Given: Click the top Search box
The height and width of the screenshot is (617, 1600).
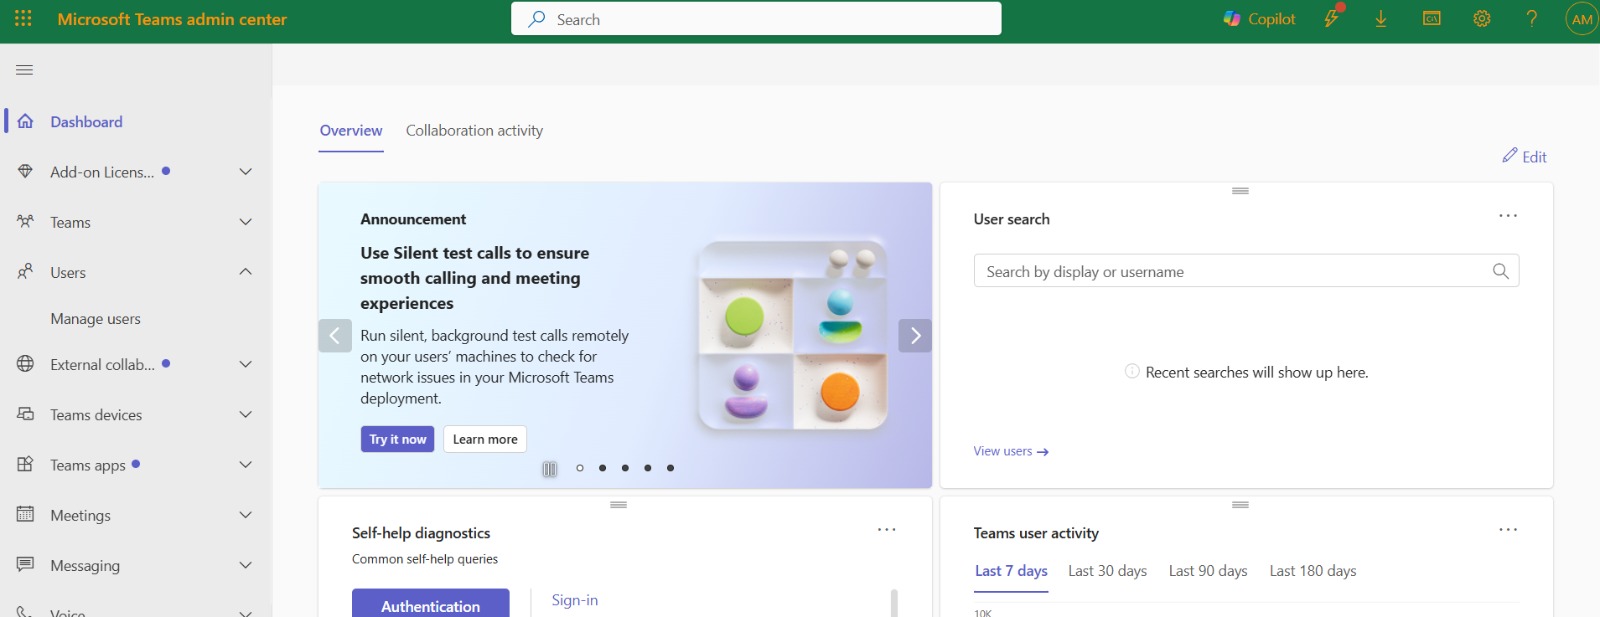Looking at the screenshot, I should pos(756,19).
